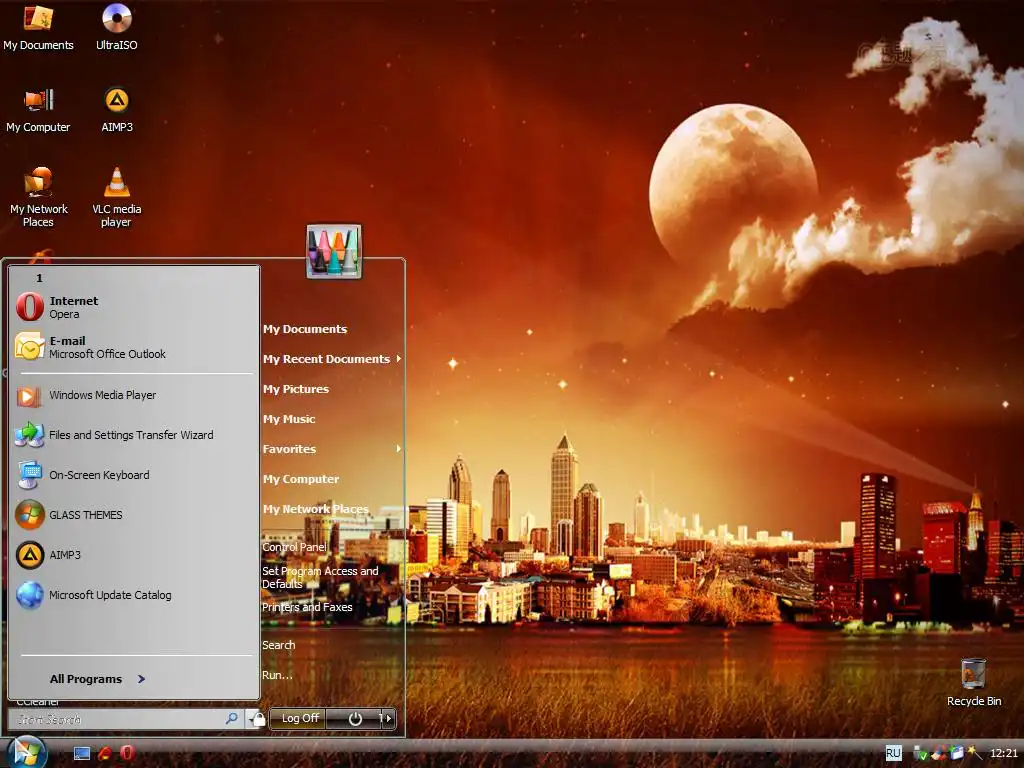The height and width of the screenshot is (768, 1024).
Task: Select My Network Places desktop icon
Action: point(38,197)
